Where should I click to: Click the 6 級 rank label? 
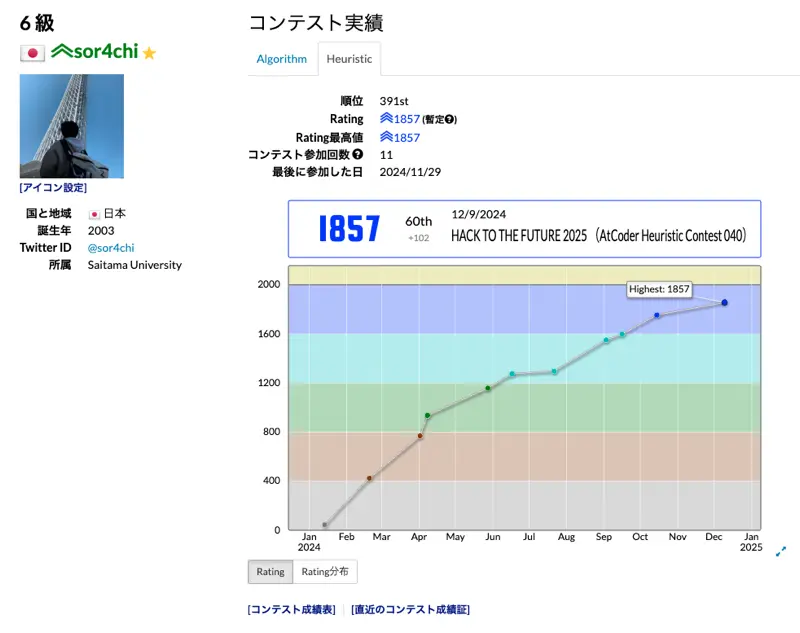tap(37, 23)
